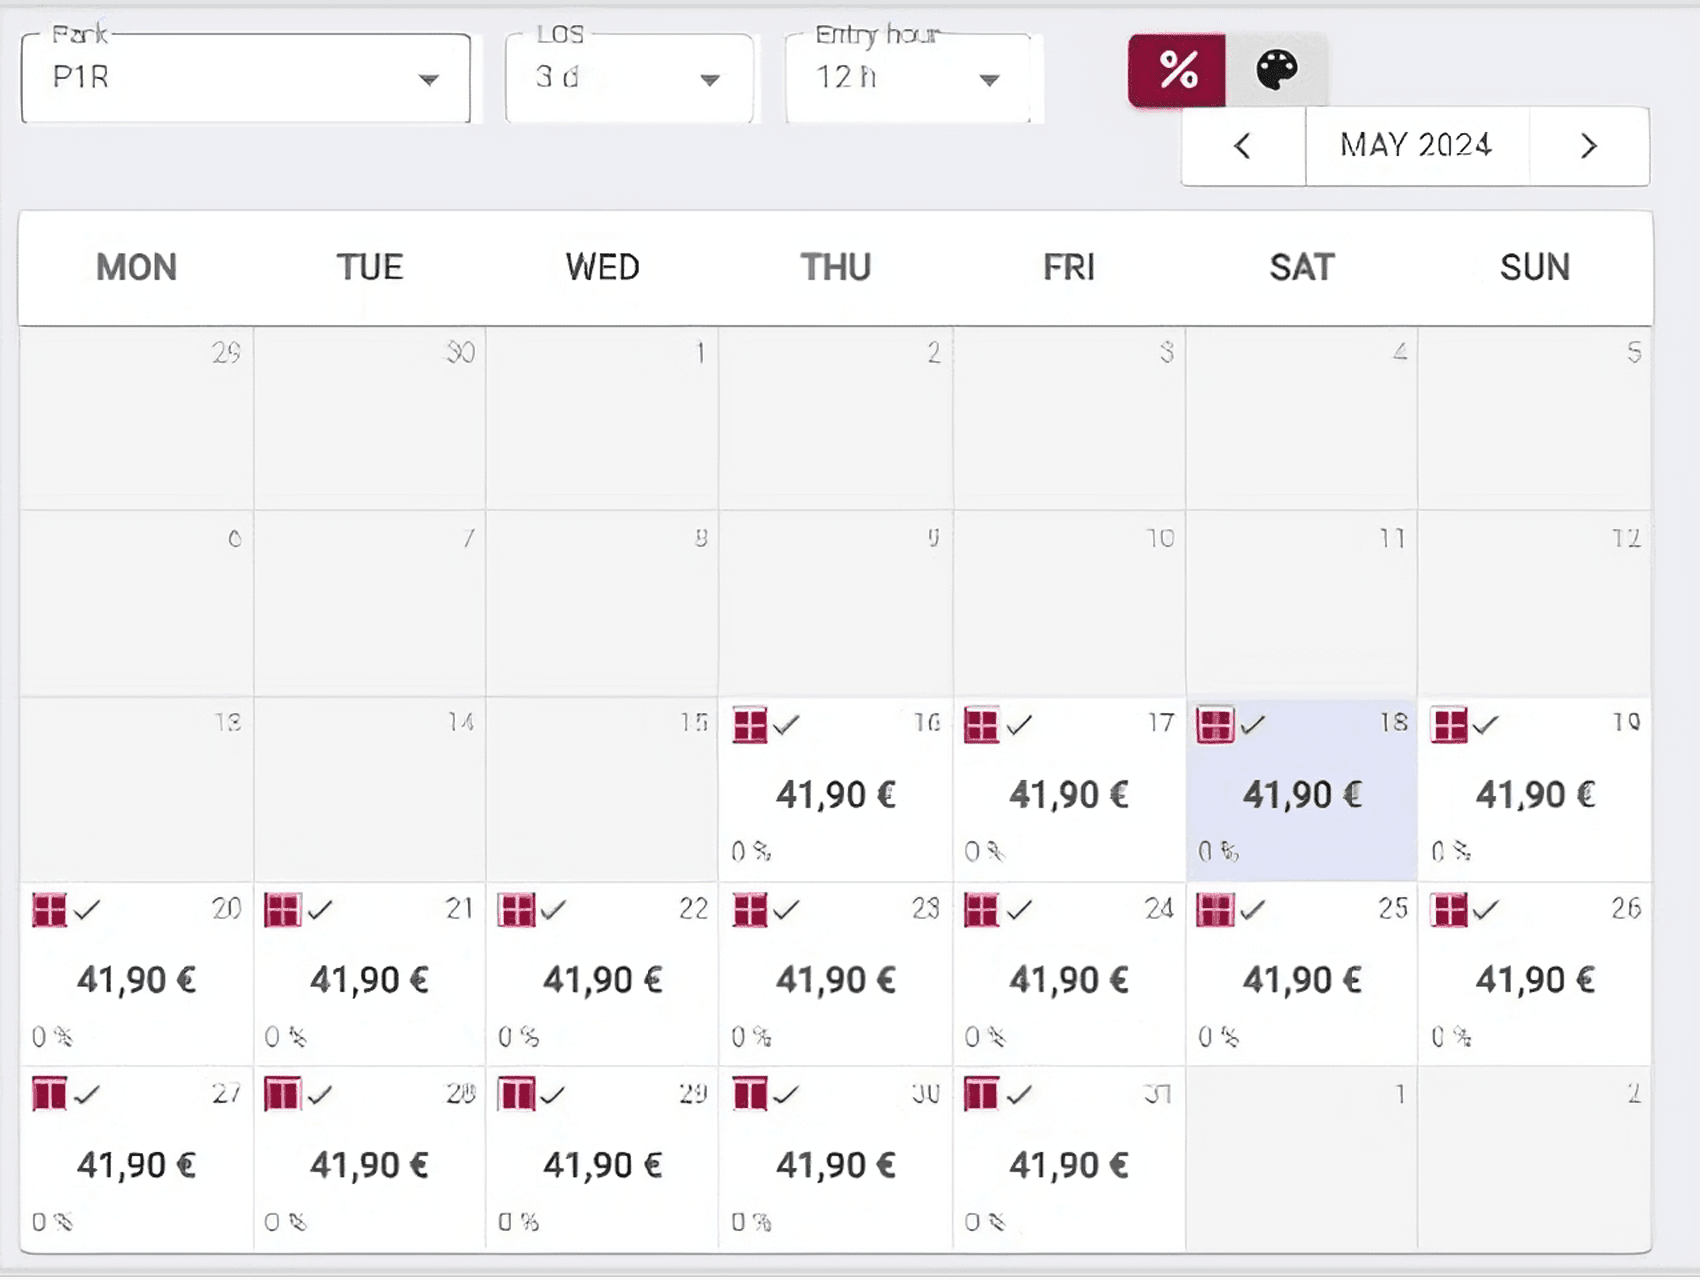Image resolution: width=1700 pixels, height=1280 pixels.
Task: Go to the next month
Action: [x=1587, y=146]
